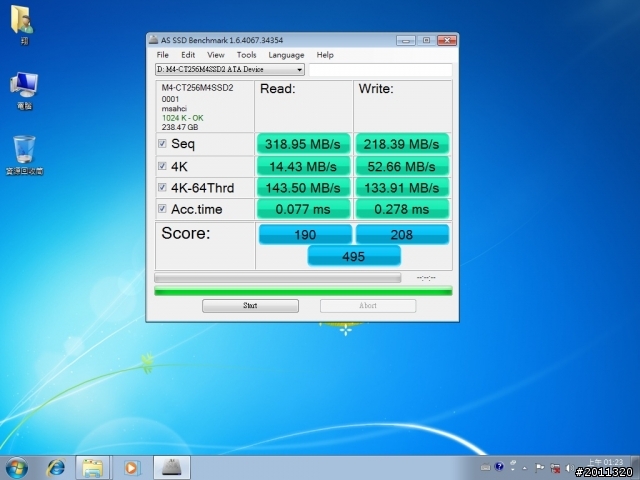Image resolution: width=640 pixels, height=480 pixels.
Task: Click the write score 208
Action: [x=402, y=235]
